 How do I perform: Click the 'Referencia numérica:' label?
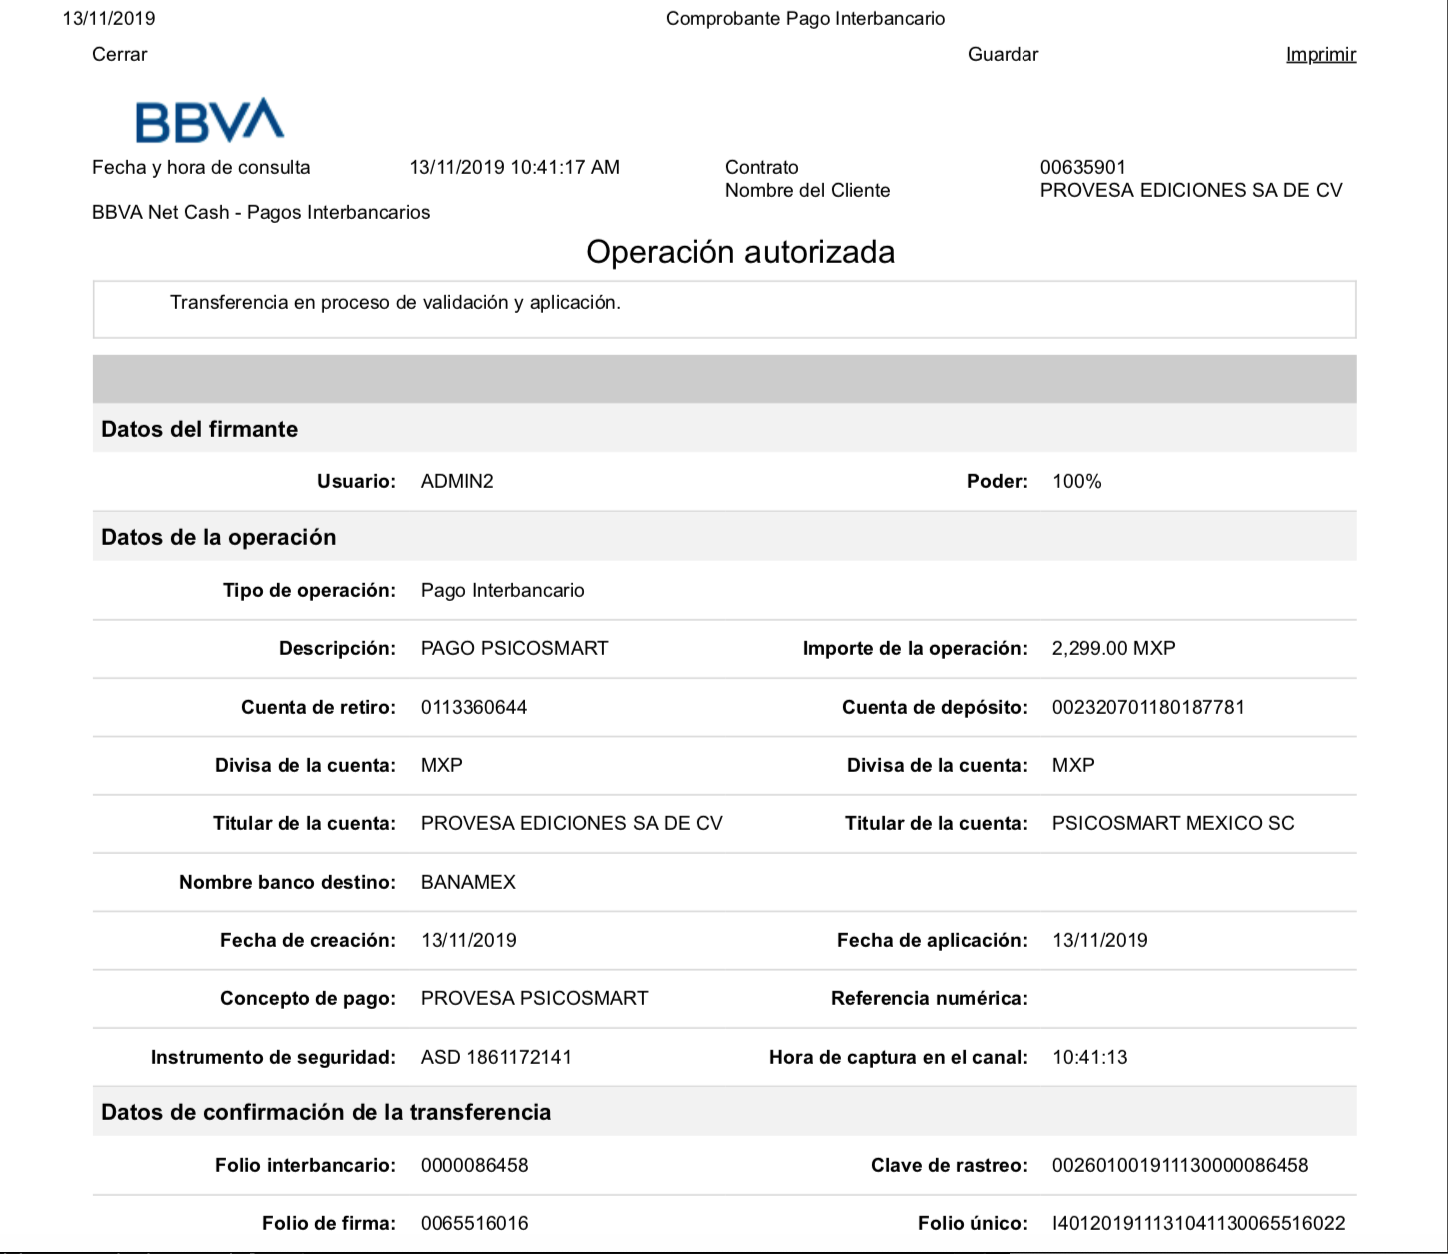coord(929,998)
